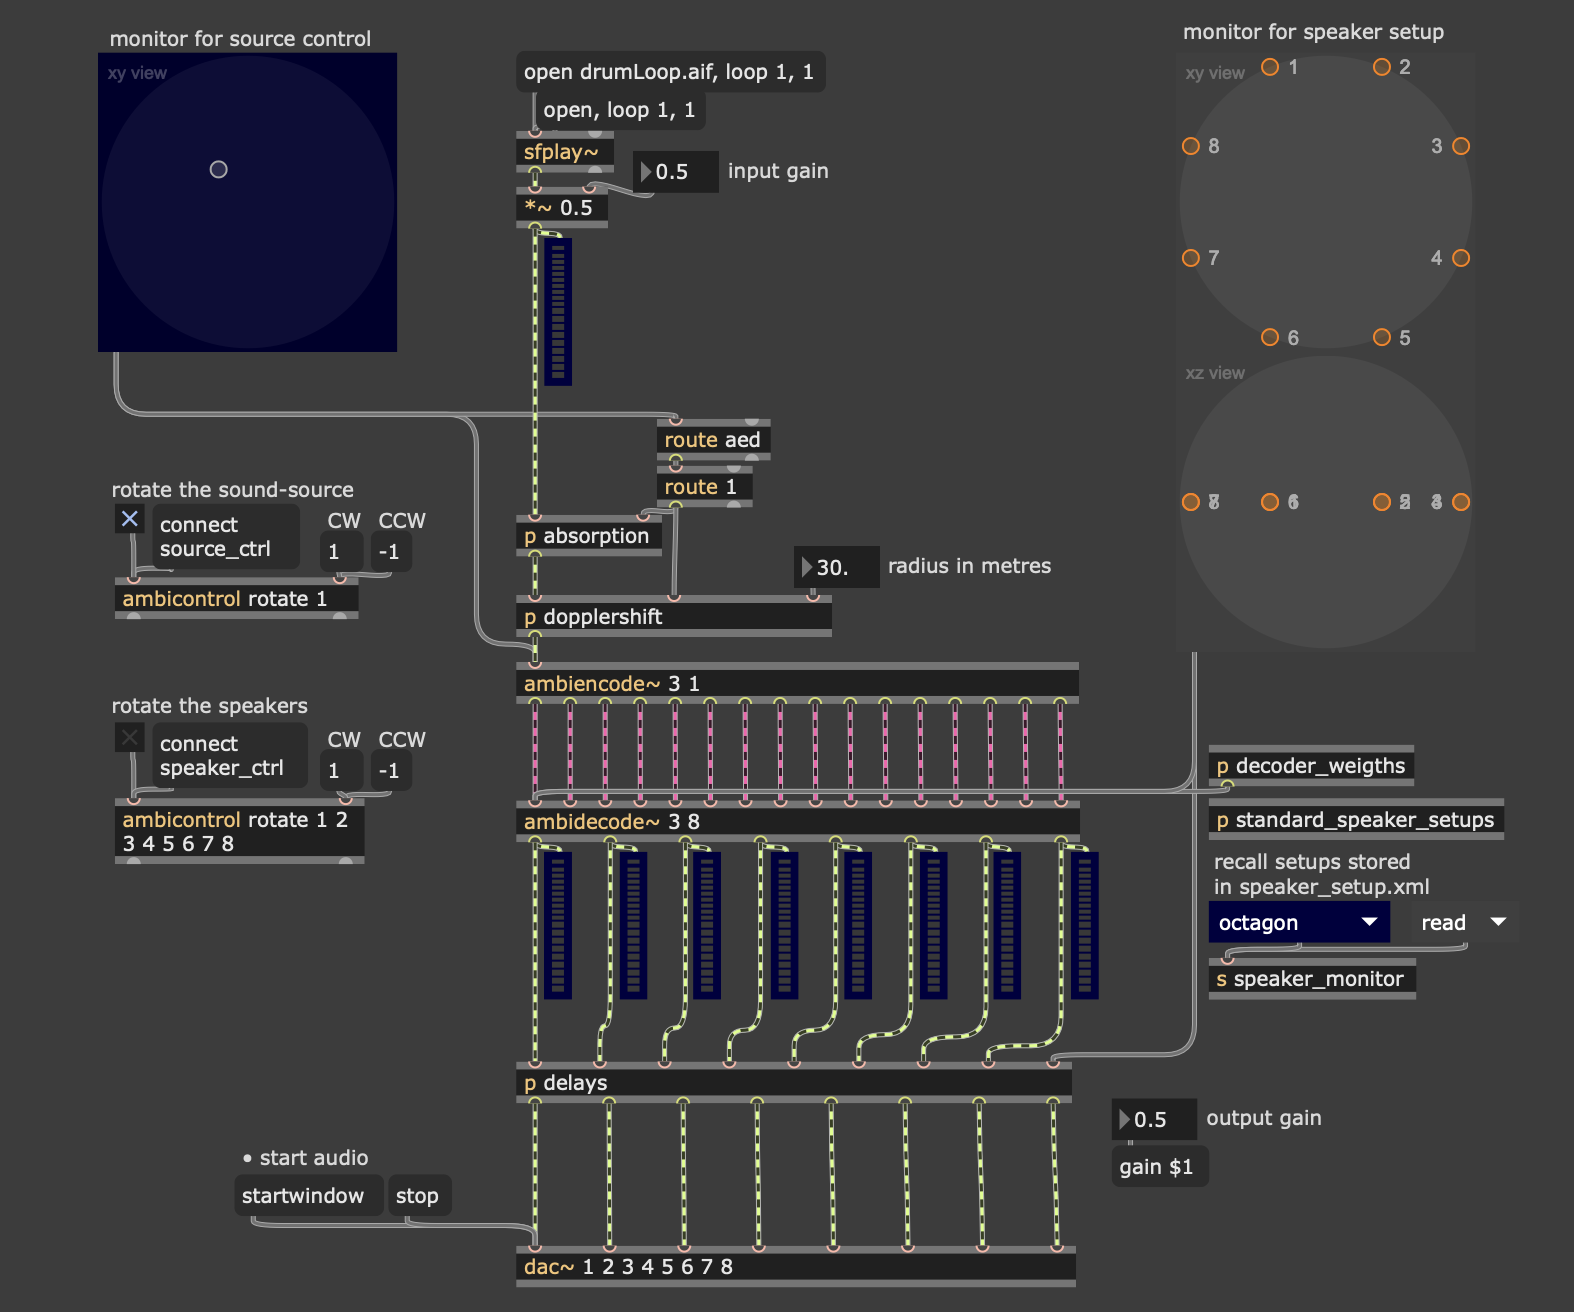Select the dac~ 1 2 3 4 5 6 7 8 object
This screenshot has width=1574, height=1312.
point(796,1267)
